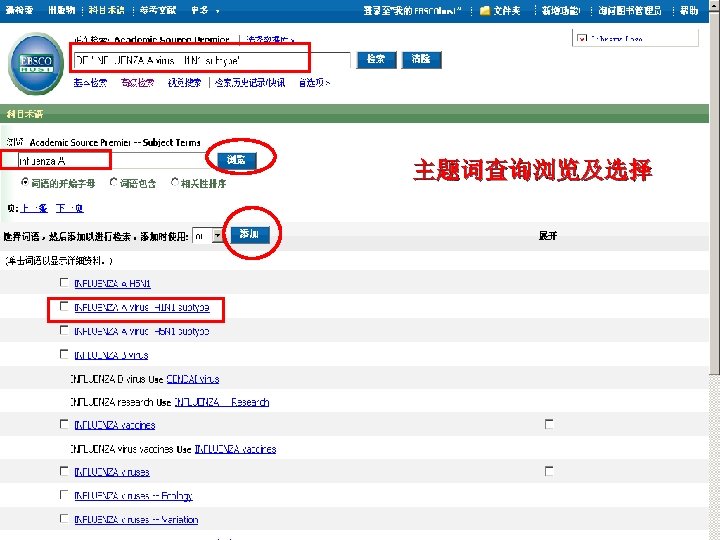Screen dimensions: 720x540
Task: Go to the 上一个 previous page link
Action: 34,208
